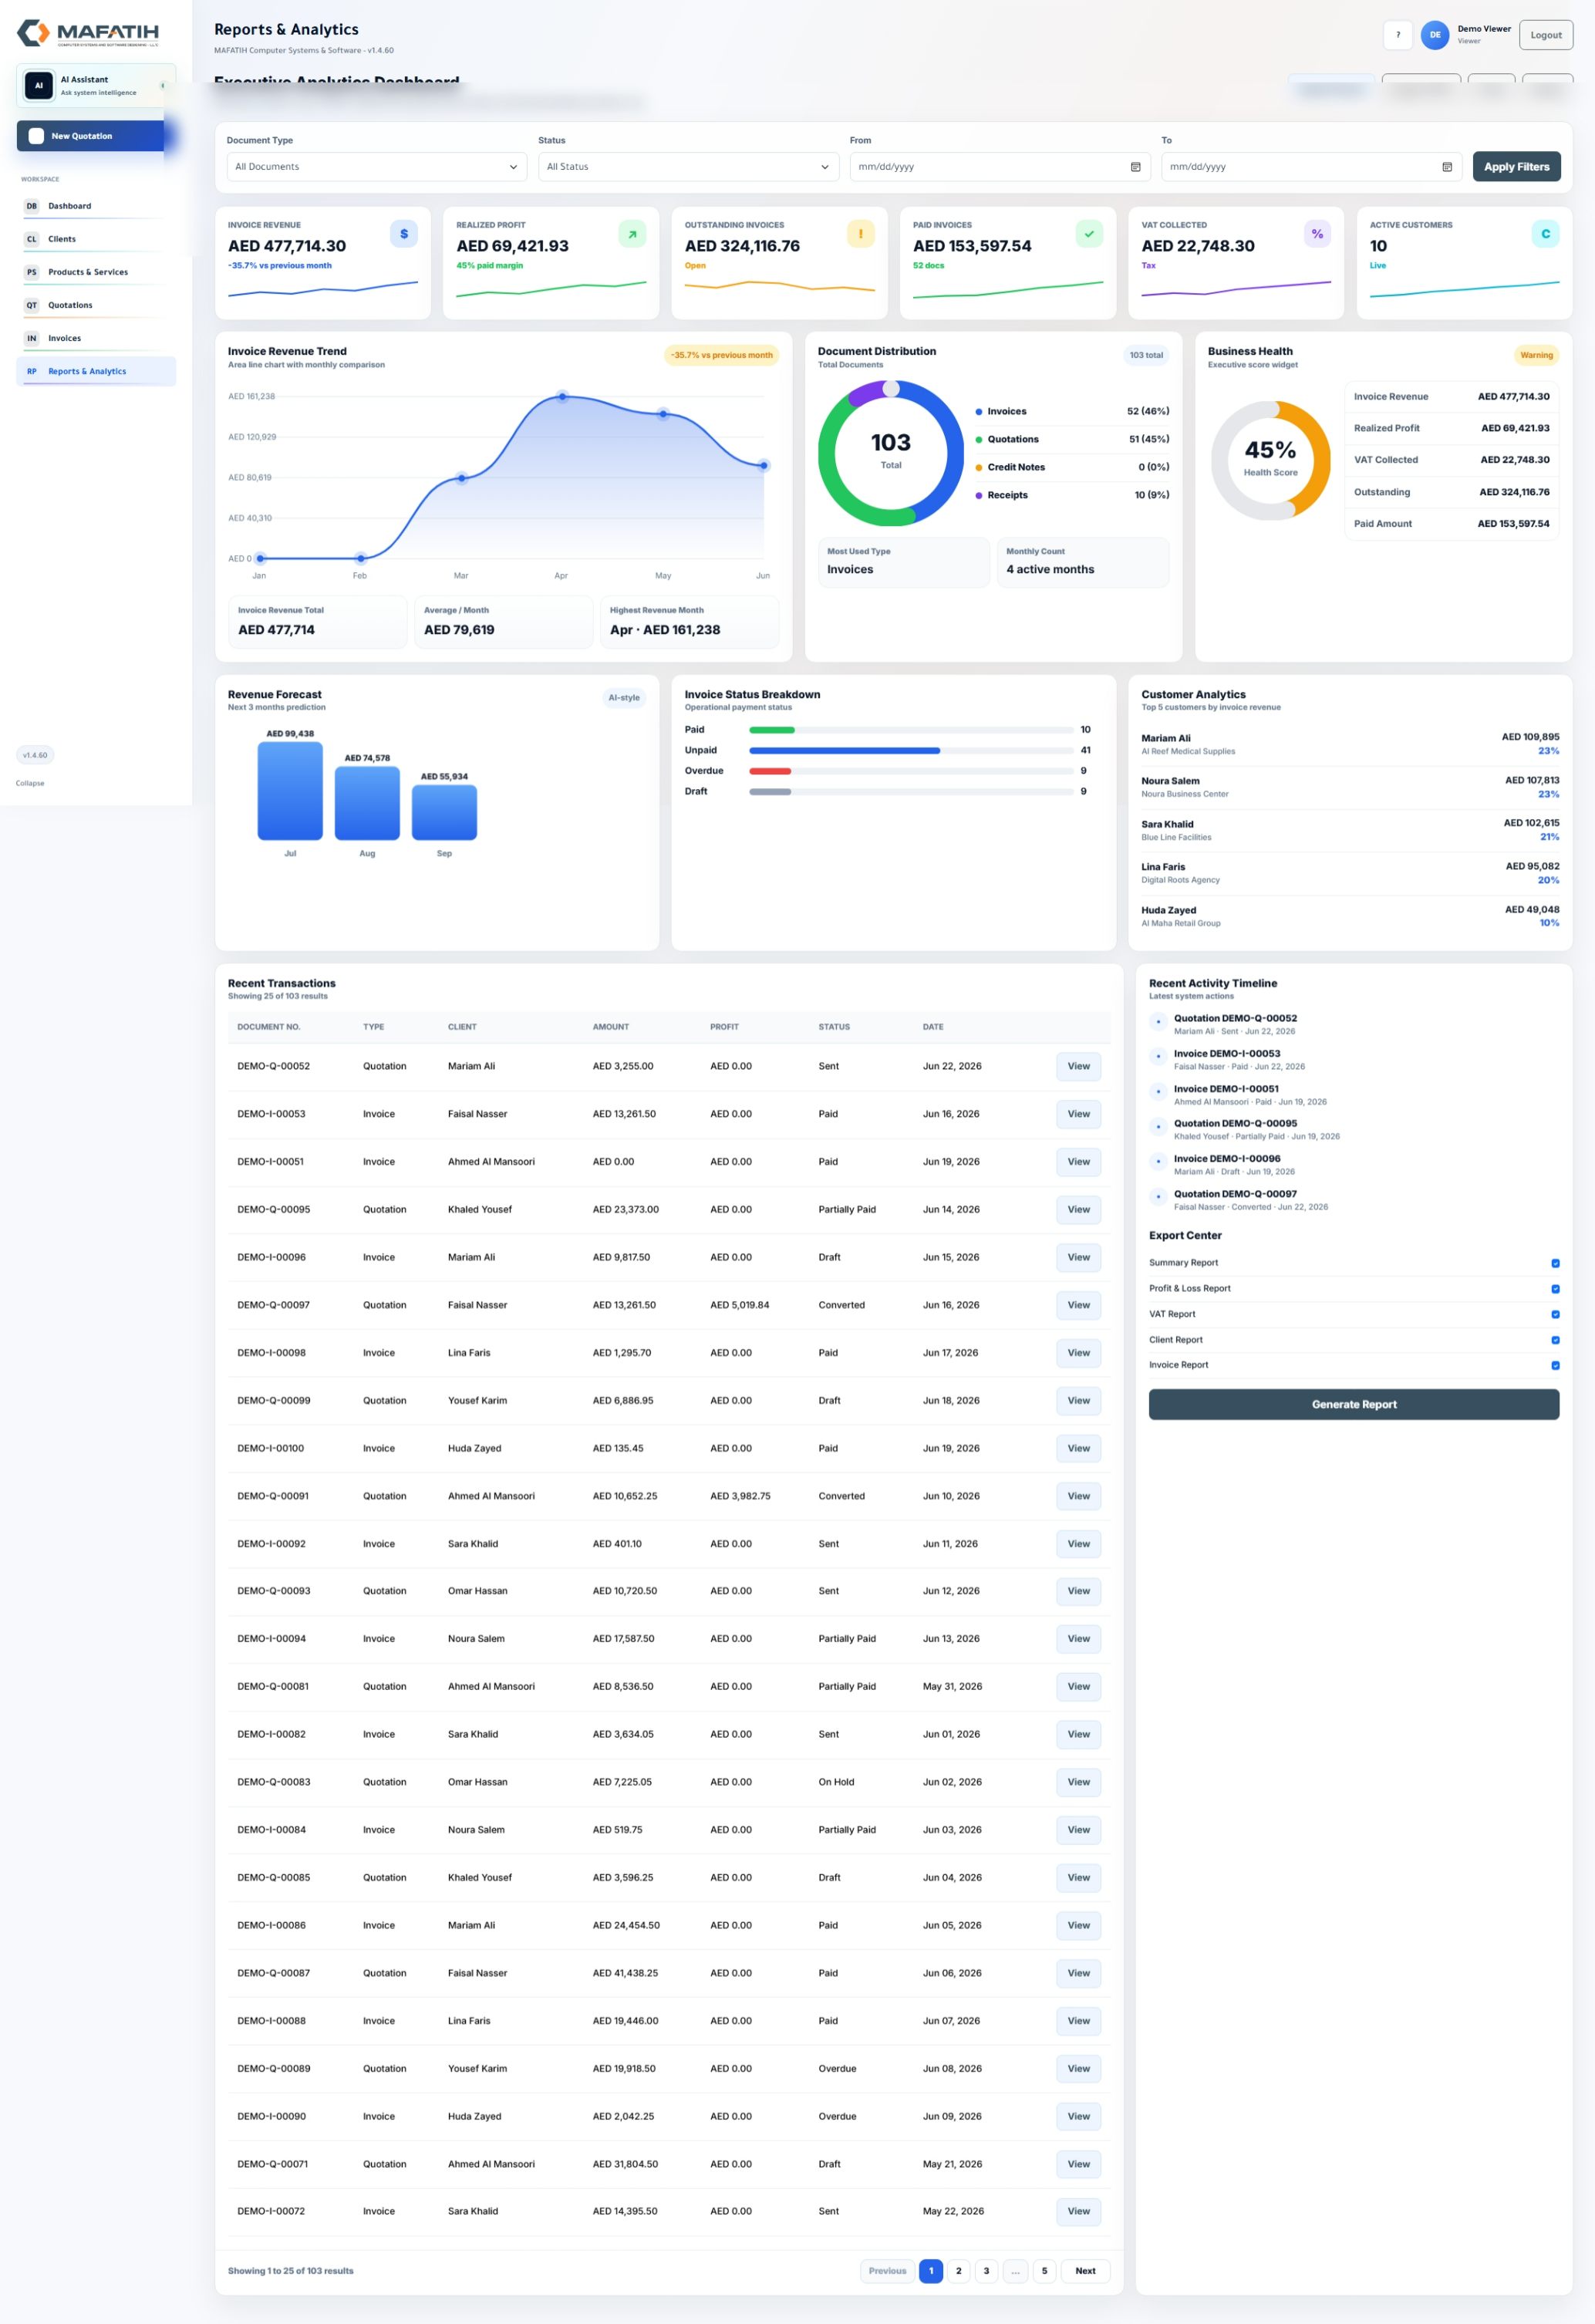The height and width of the screenshot is (2324, 1595).
Task: Go to Products & Services
Action: pyautogui.click(x=96, y=272)
